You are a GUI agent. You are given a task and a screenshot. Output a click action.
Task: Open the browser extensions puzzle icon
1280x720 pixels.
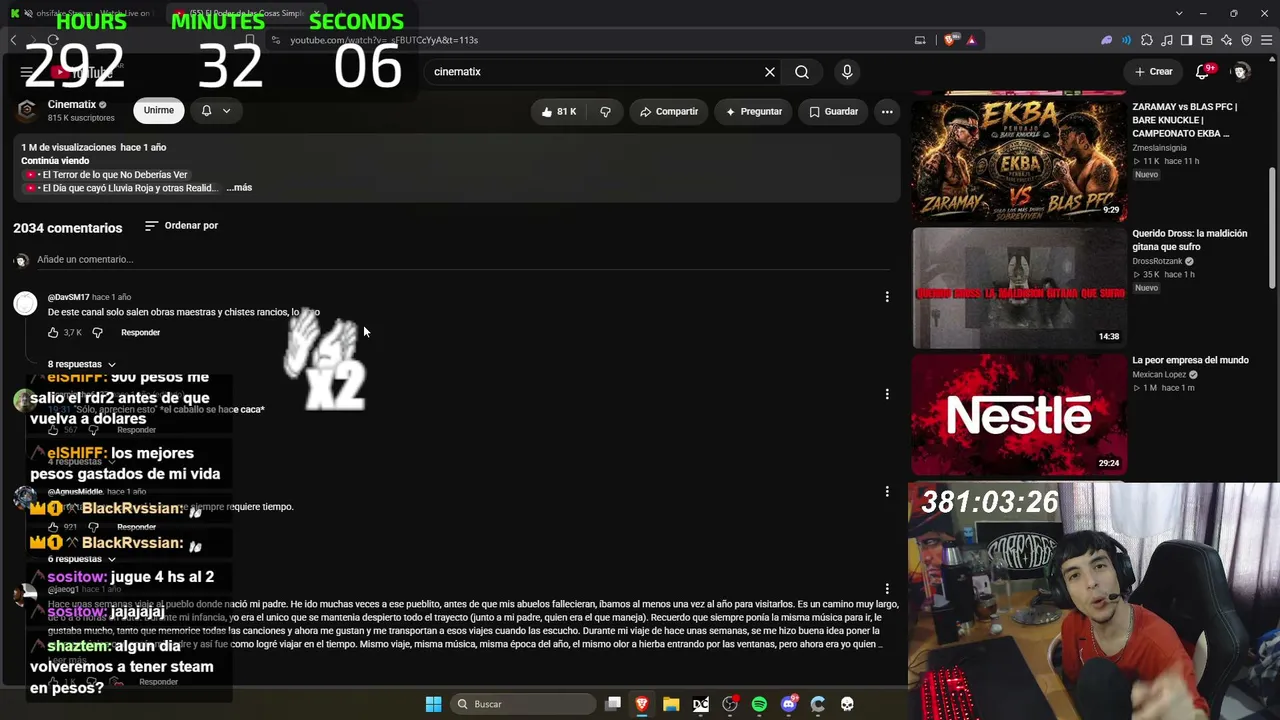(1146, 40)
